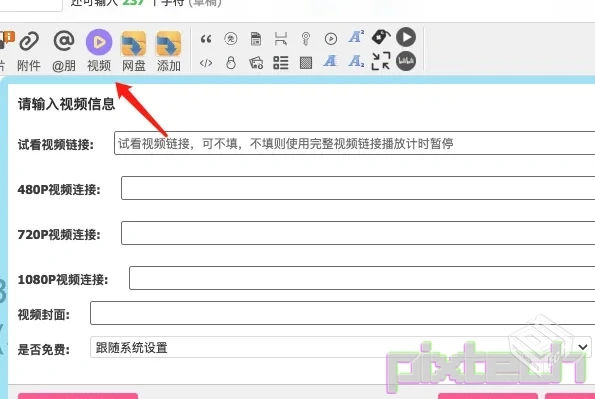Click the 试看视频链接 input field
Image resolution: width=595 pixels, height=399 pixels.
[354, 143]
